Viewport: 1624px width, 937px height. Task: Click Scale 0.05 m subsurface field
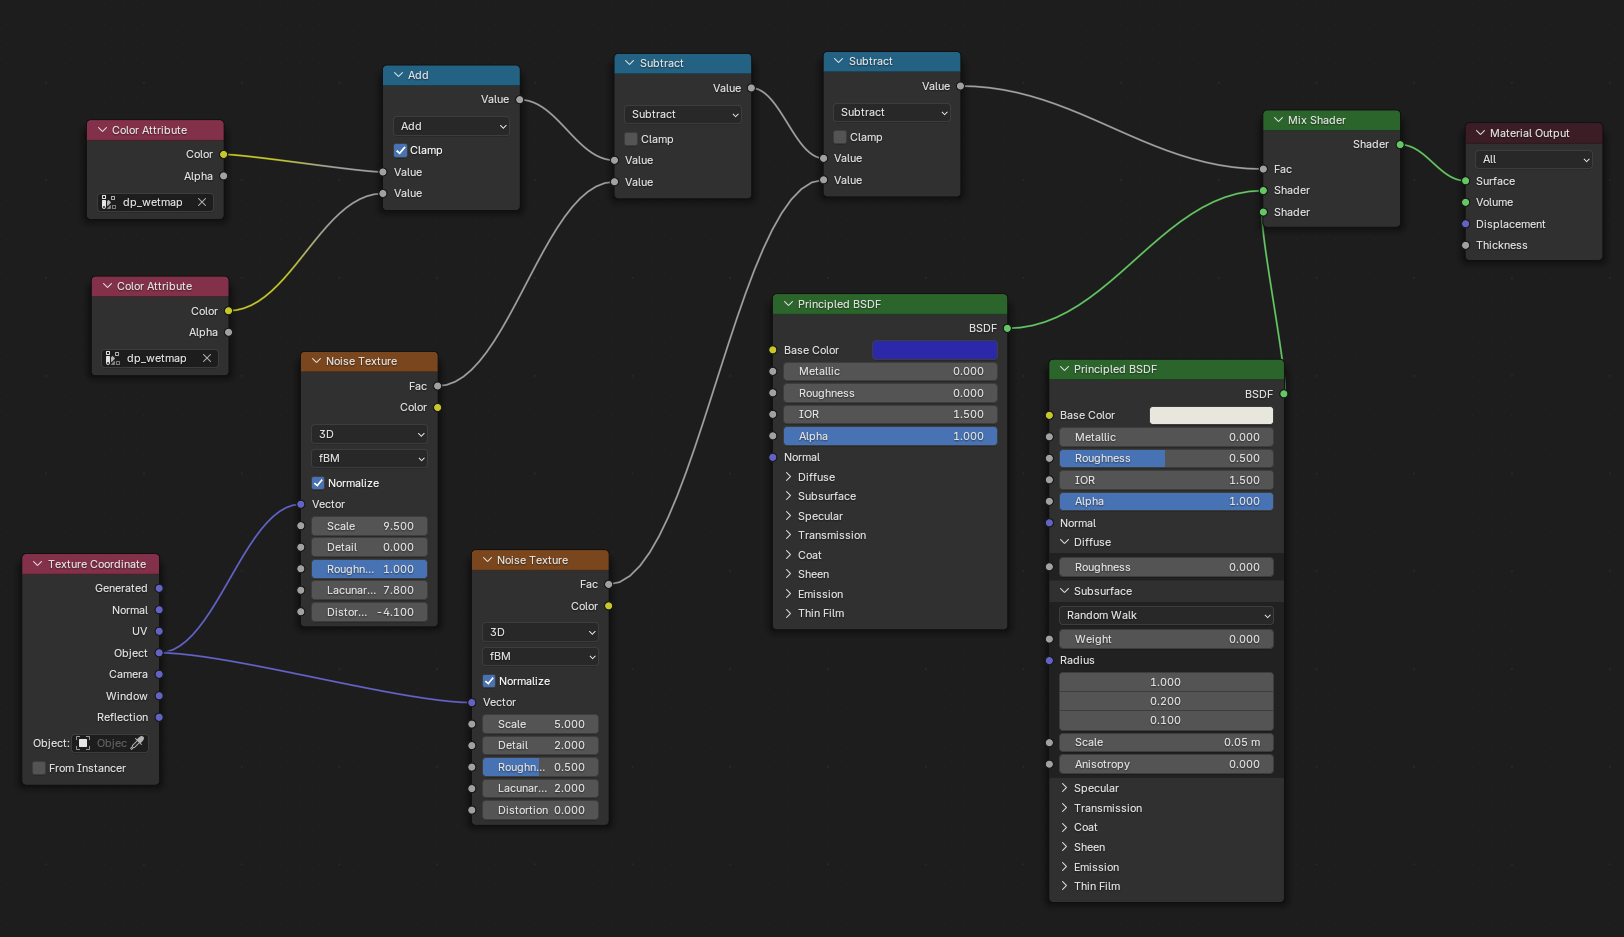(x=1166, y=742)
